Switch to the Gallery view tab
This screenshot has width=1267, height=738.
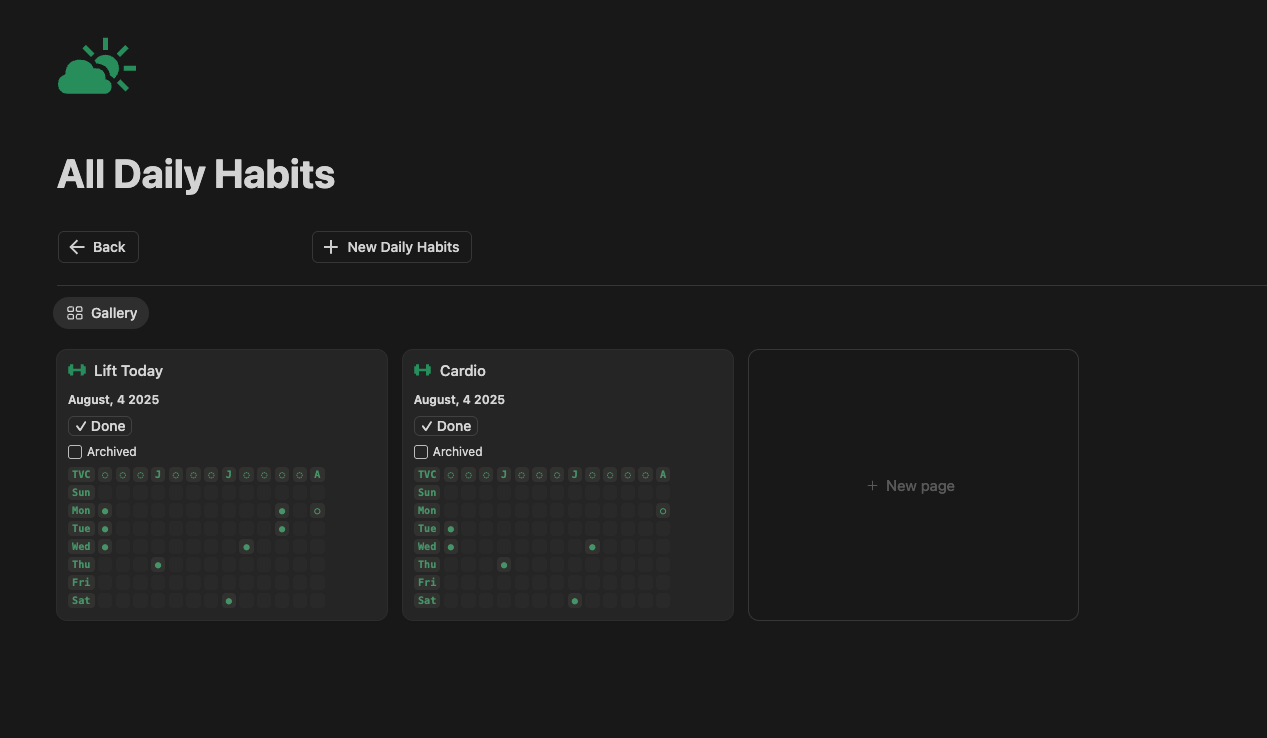coord(101,313)
